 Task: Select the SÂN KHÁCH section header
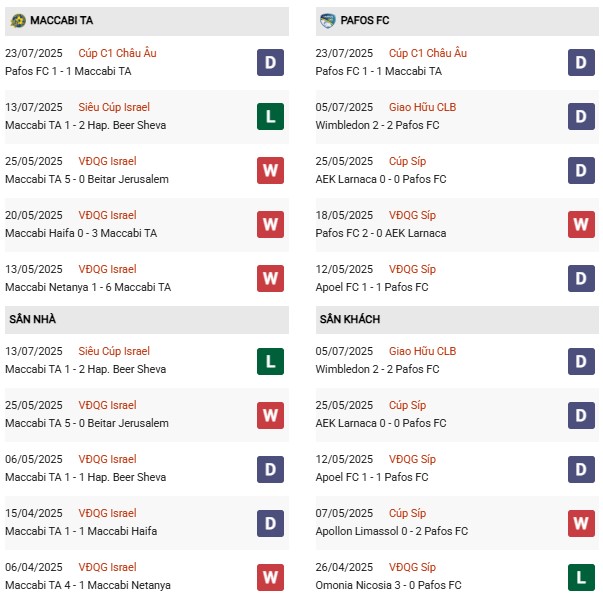[350, 319]
